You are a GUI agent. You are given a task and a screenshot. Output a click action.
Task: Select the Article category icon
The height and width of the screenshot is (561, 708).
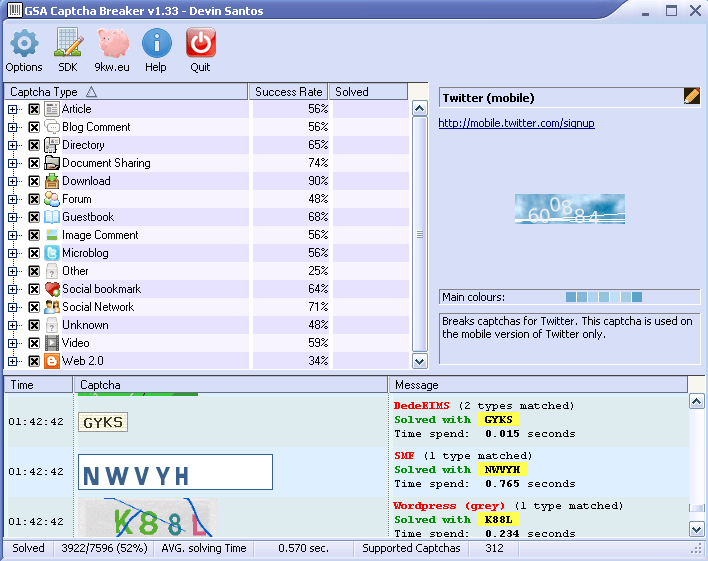(x=52, y=109)
